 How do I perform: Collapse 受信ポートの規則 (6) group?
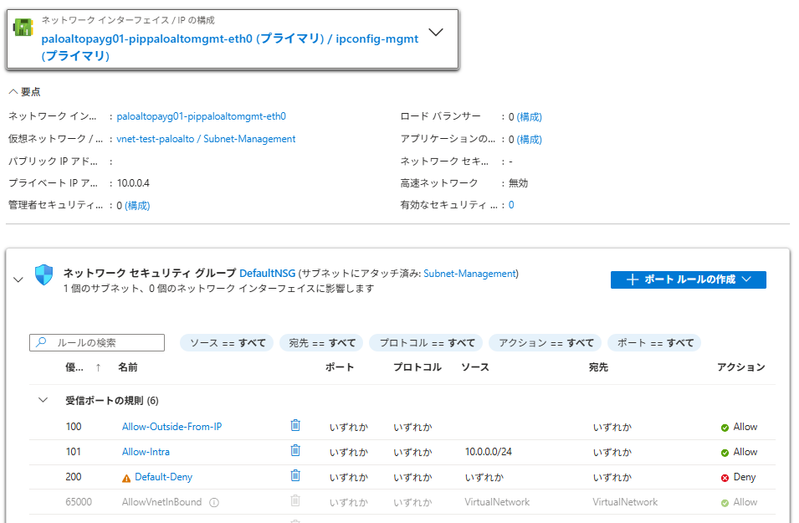click(43, 400)
